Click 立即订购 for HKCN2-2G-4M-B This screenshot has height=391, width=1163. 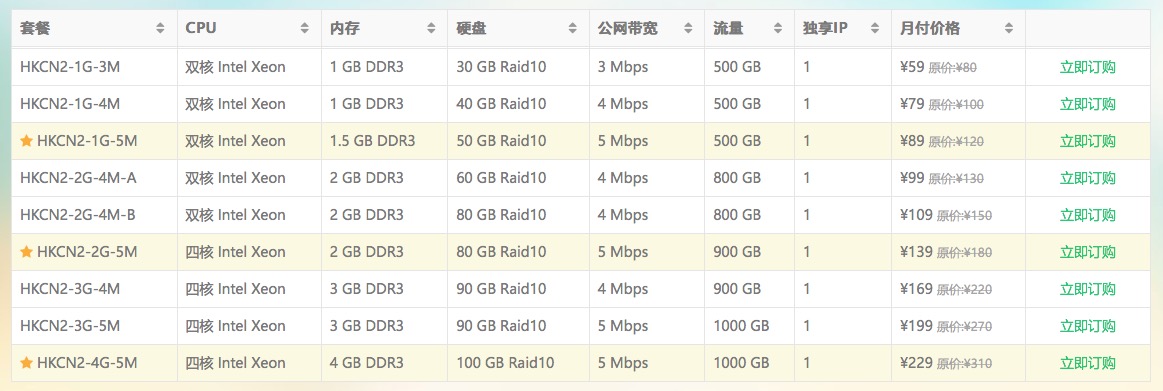tap(1087, 215)
